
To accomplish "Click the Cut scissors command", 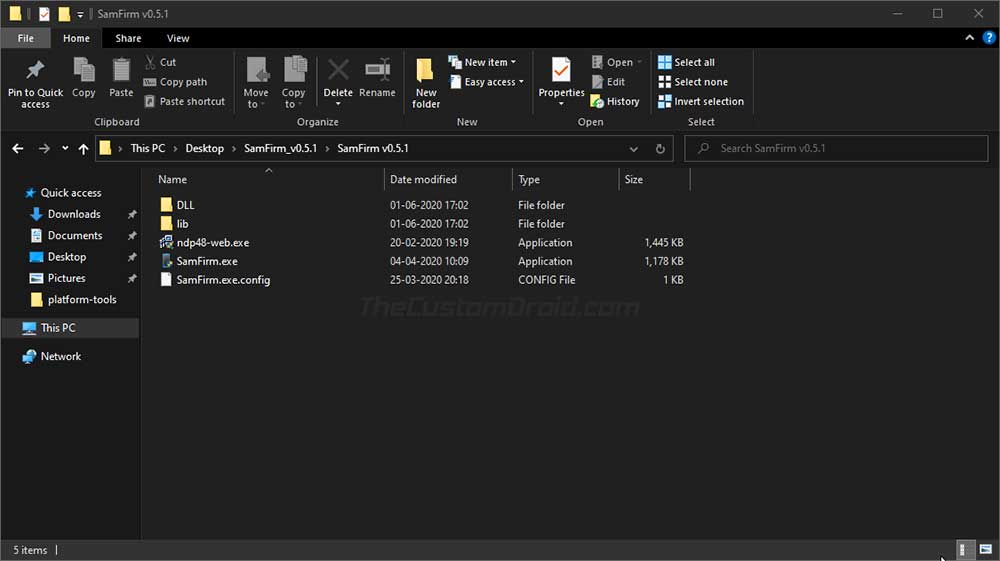I will pos(160,62).
